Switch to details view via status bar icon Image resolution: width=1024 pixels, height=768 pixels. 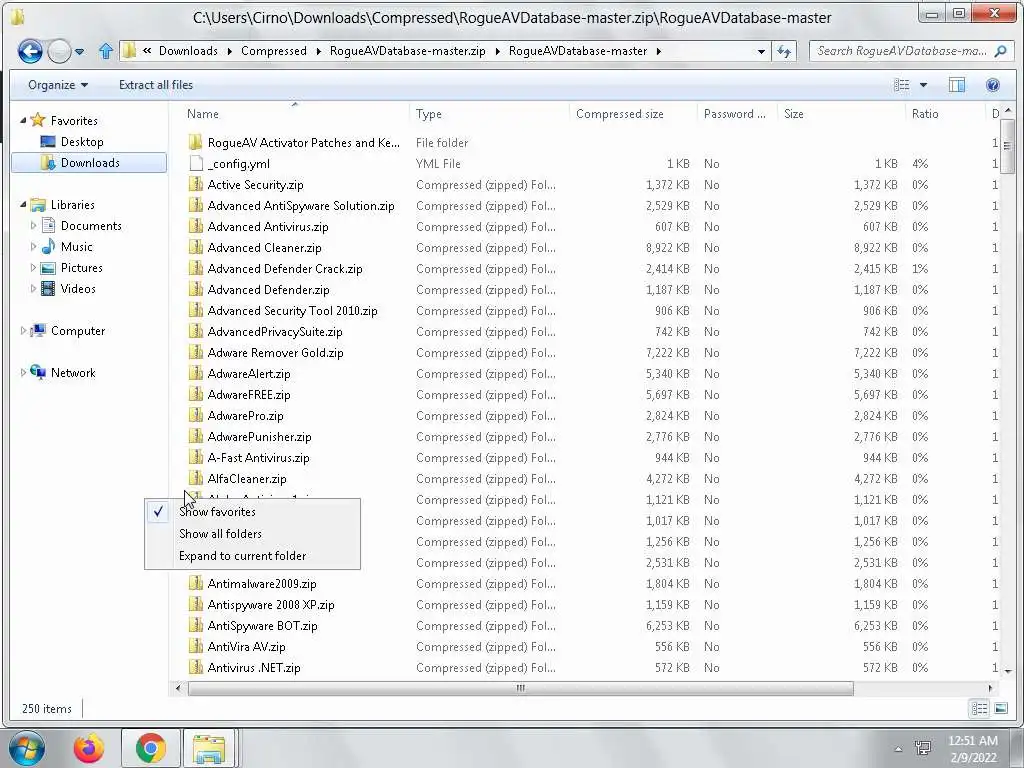tap(979, 708)
